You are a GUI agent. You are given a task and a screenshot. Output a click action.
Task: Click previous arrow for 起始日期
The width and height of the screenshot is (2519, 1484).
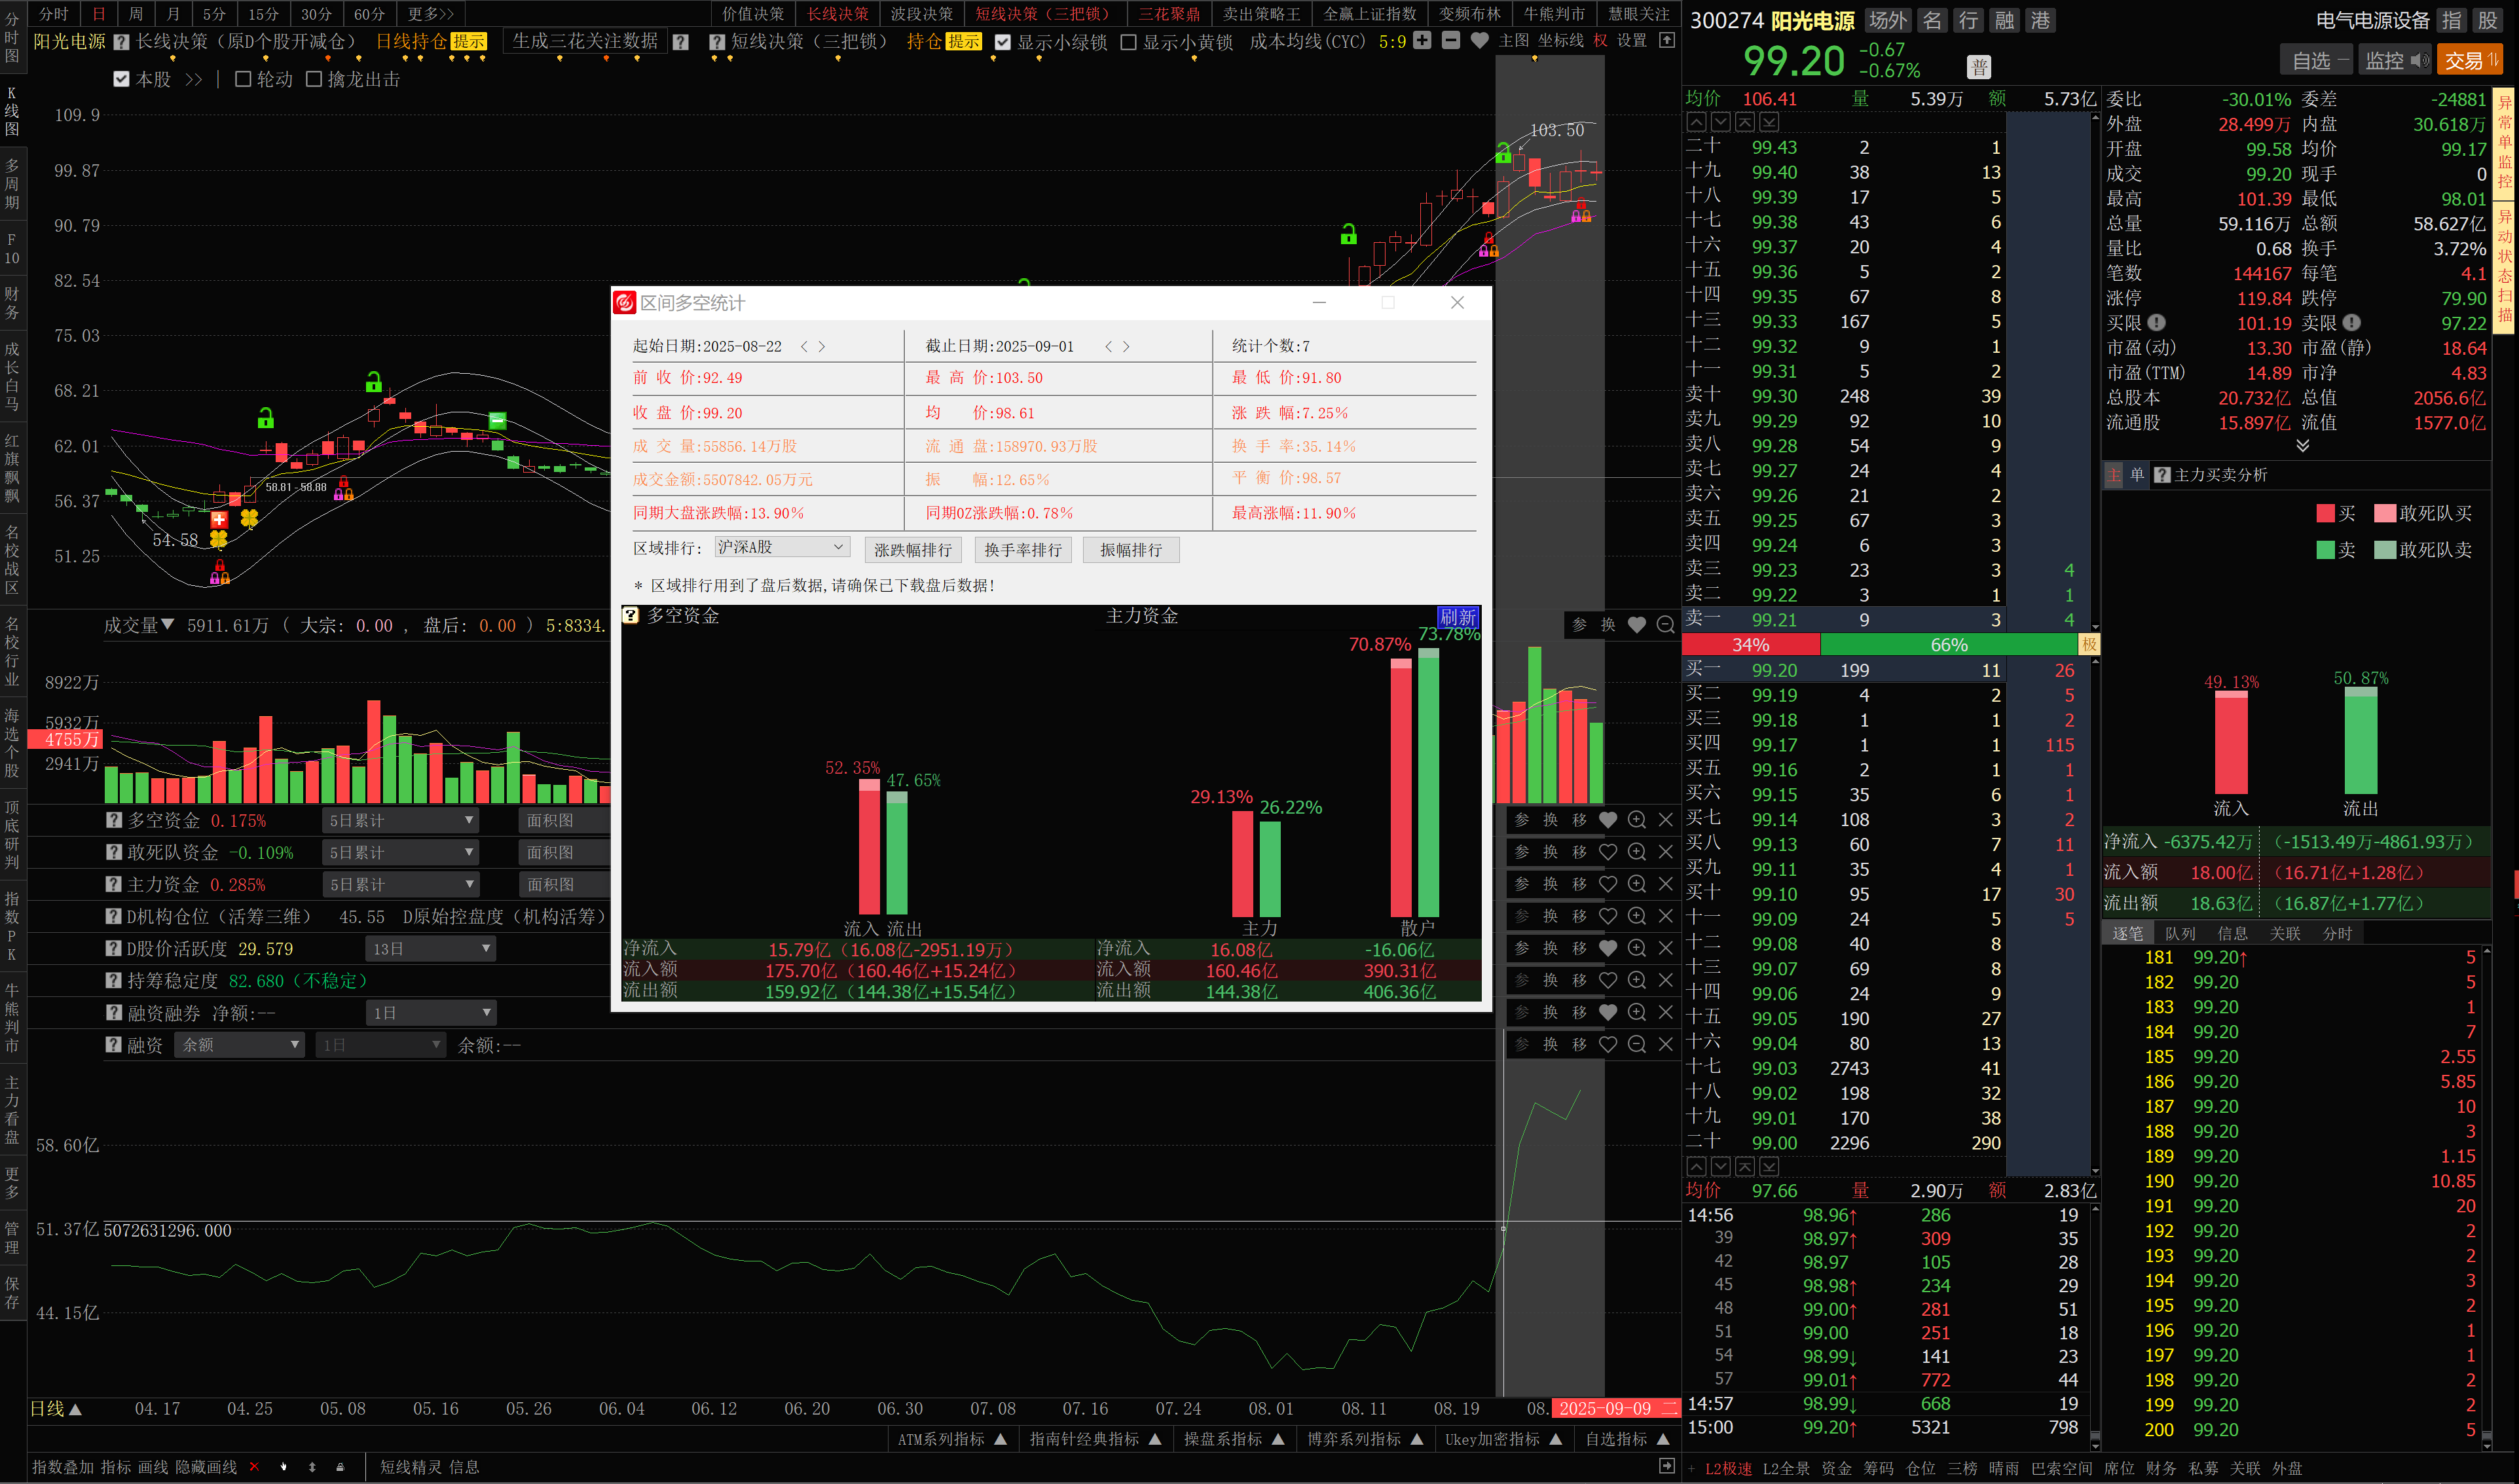(x=804, y=346)
